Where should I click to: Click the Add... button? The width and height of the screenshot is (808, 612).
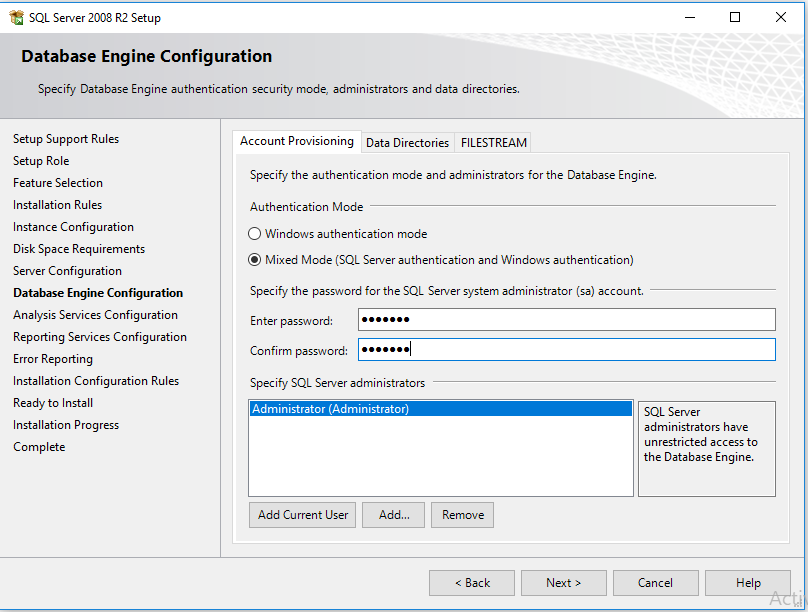(x=394, y=515)
